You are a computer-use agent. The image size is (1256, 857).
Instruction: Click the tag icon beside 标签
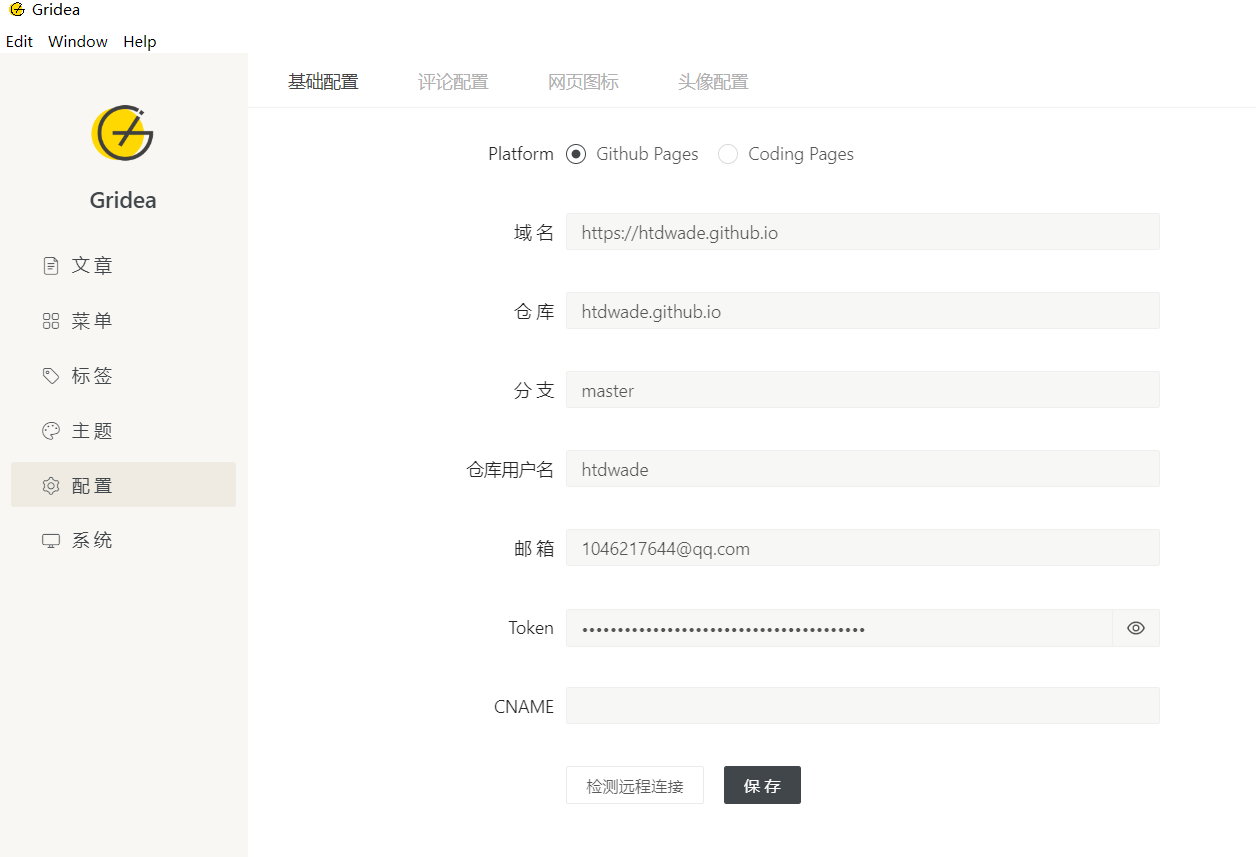[51, 376]
